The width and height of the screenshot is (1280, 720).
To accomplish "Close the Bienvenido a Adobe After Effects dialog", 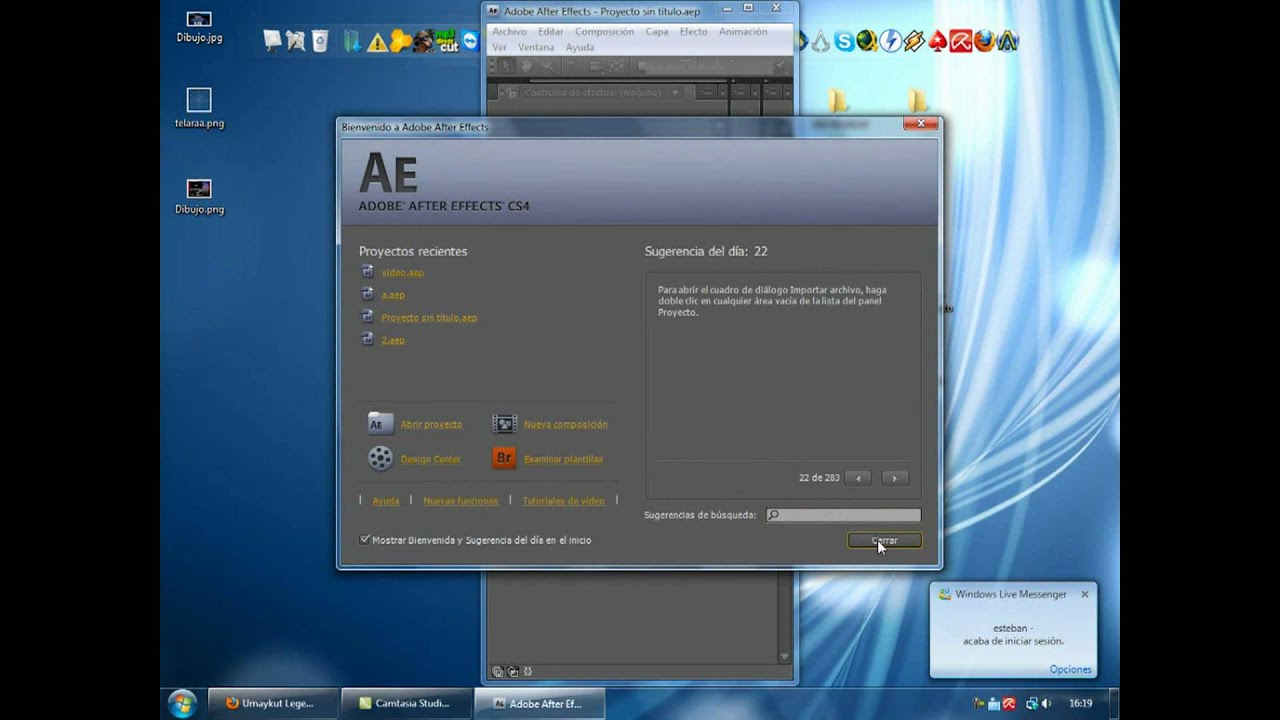I will [x=920, y=124].
